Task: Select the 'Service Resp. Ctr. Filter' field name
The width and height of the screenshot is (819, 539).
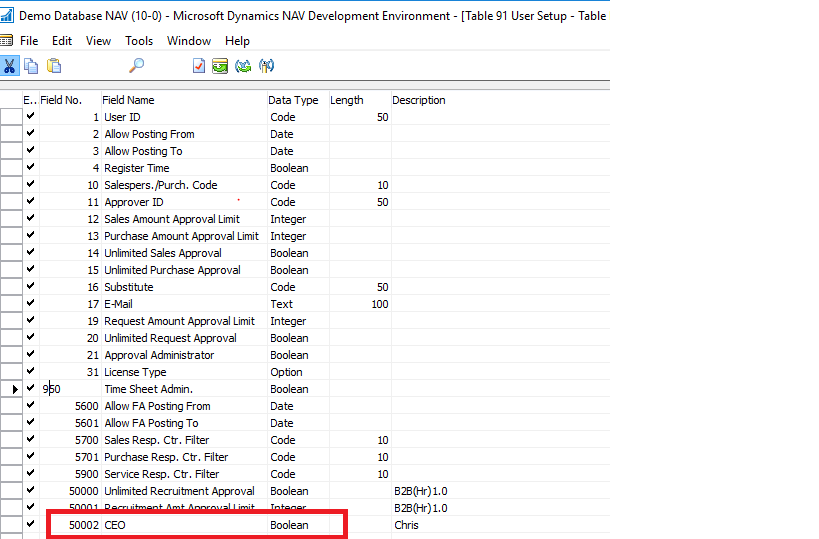Action: coord(184,474)
